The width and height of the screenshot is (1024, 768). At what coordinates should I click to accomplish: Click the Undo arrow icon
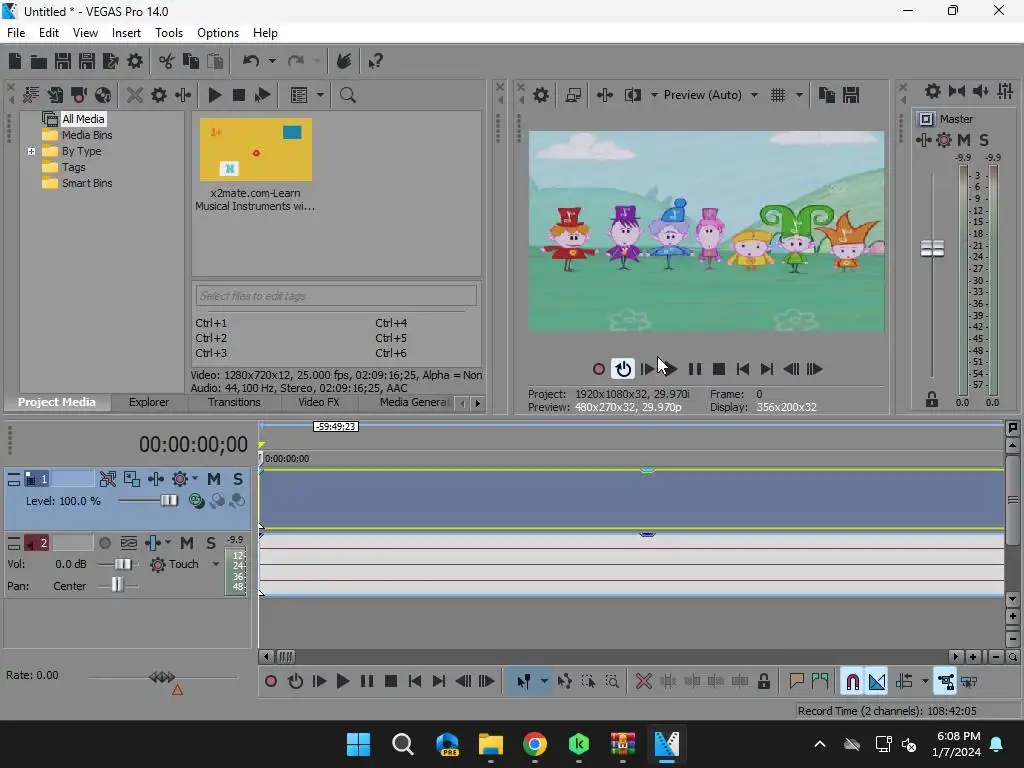click(x=250, y=61)
